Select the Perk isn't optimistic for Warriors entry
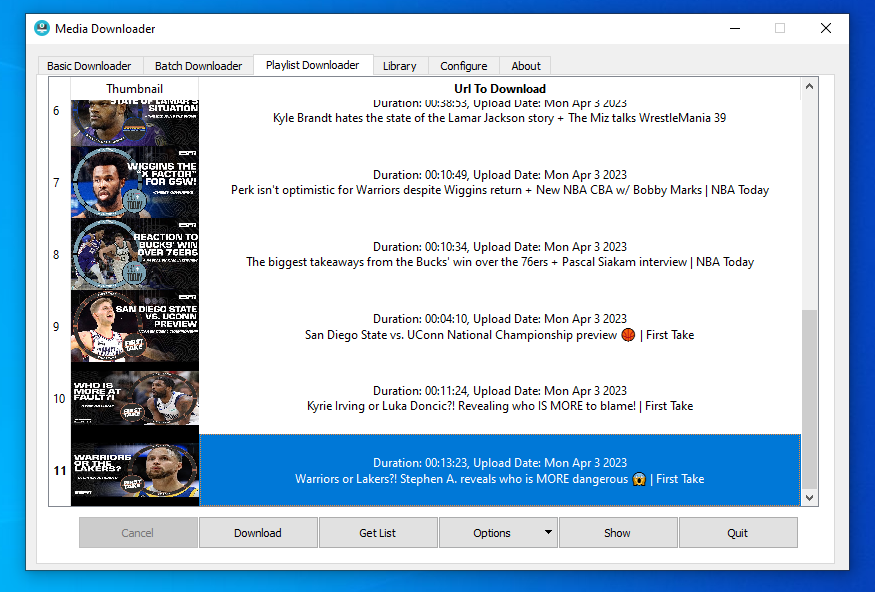Image resolution: width=875 pixels, height=592 pixels. (499, 182)
